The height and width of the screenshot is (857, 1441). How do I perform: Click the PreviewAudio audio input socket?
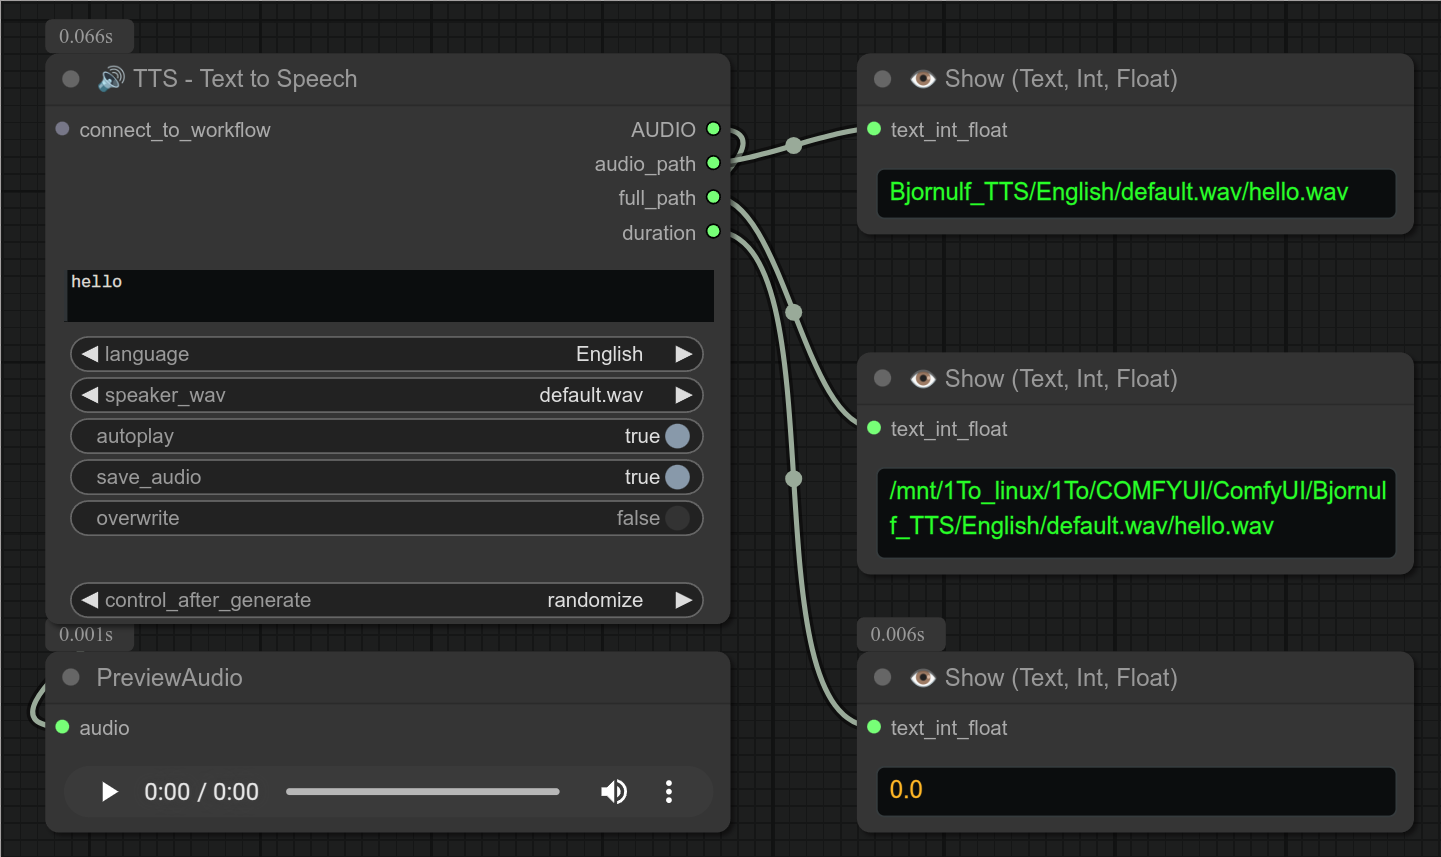[62, 727]
